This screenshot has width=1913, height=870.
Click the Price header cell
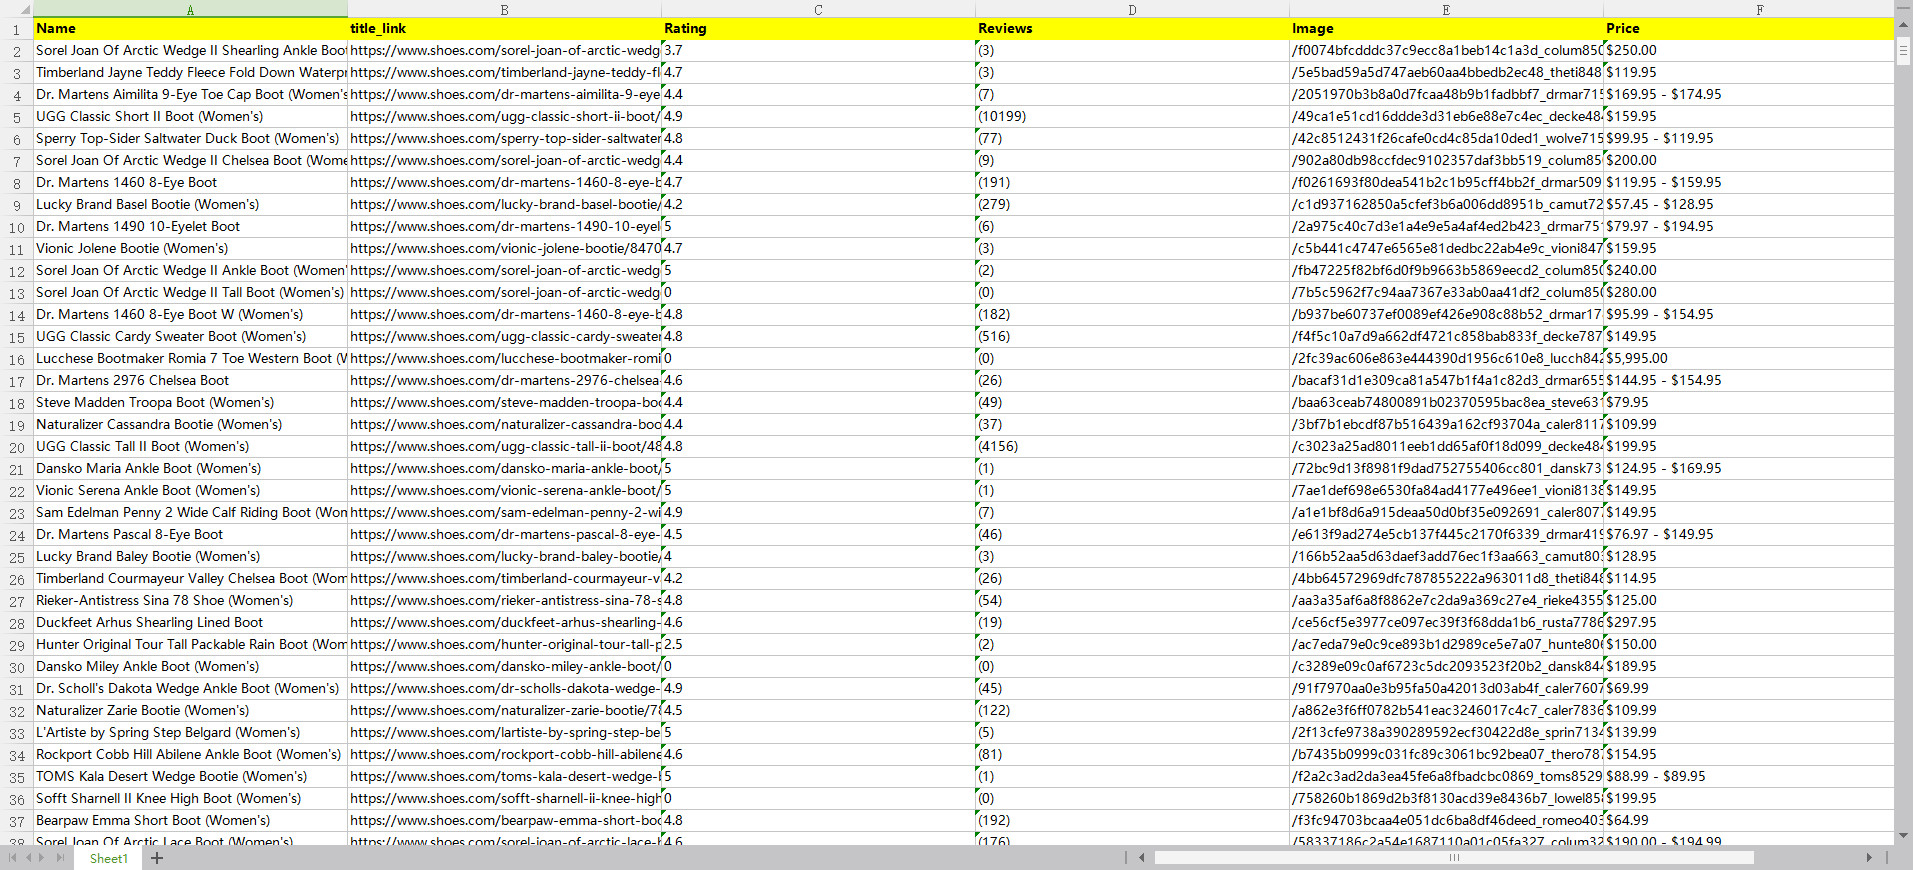point(1748,29)
